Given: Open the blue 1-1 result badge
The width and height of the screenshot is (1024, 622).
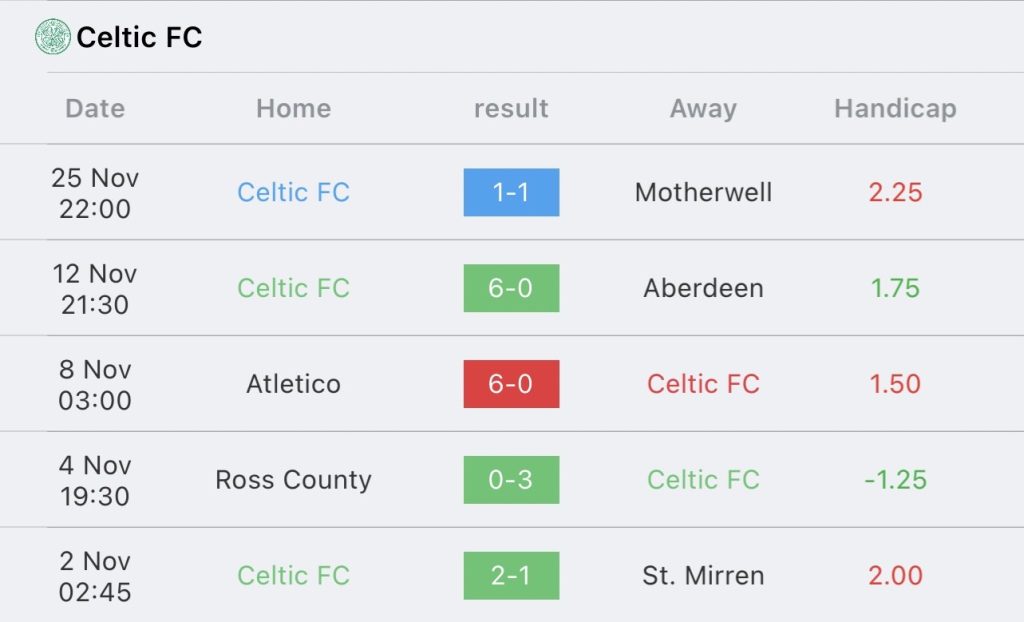Looking at the screenshot, I should tap(511, 192).
